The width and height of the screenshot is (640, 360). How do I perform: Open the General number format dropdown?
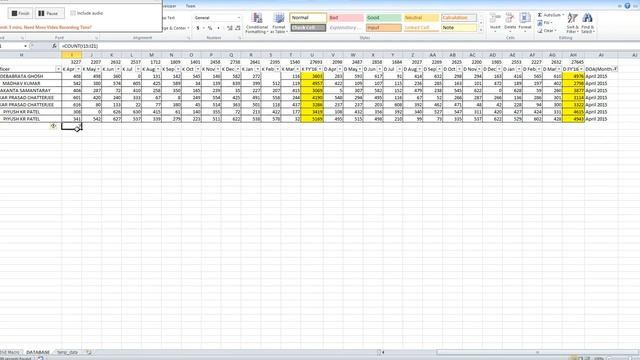click(239, 18)
